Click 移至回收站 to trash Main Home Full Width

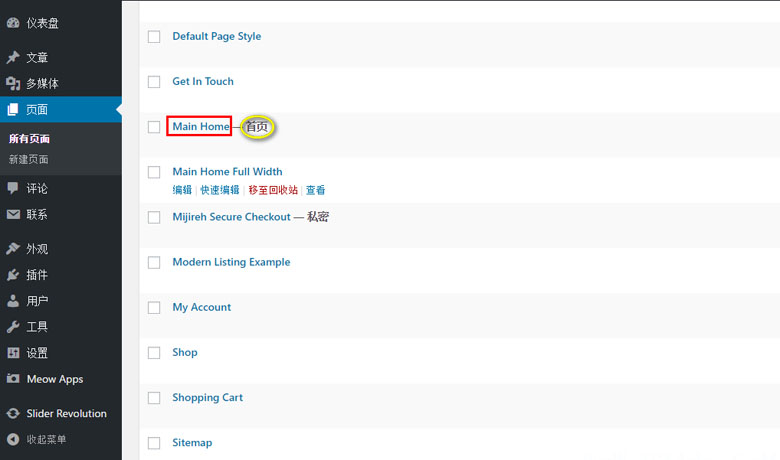coord(273,190)
